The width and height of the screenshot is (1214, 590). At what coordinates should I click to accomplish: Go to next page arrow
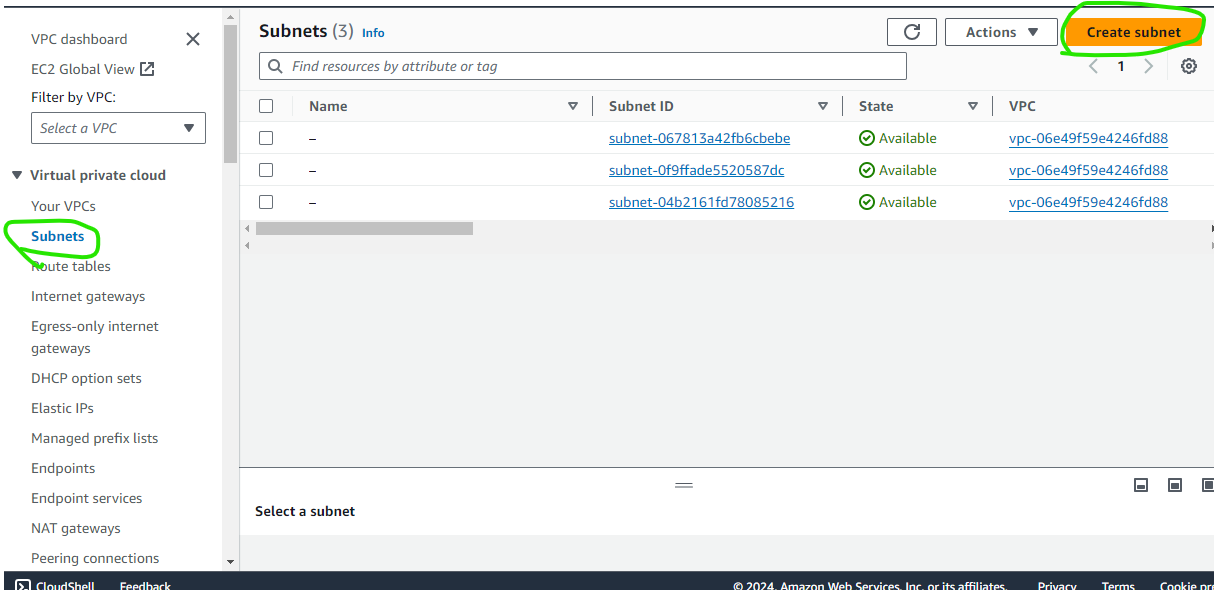(x=1148, y=66)
